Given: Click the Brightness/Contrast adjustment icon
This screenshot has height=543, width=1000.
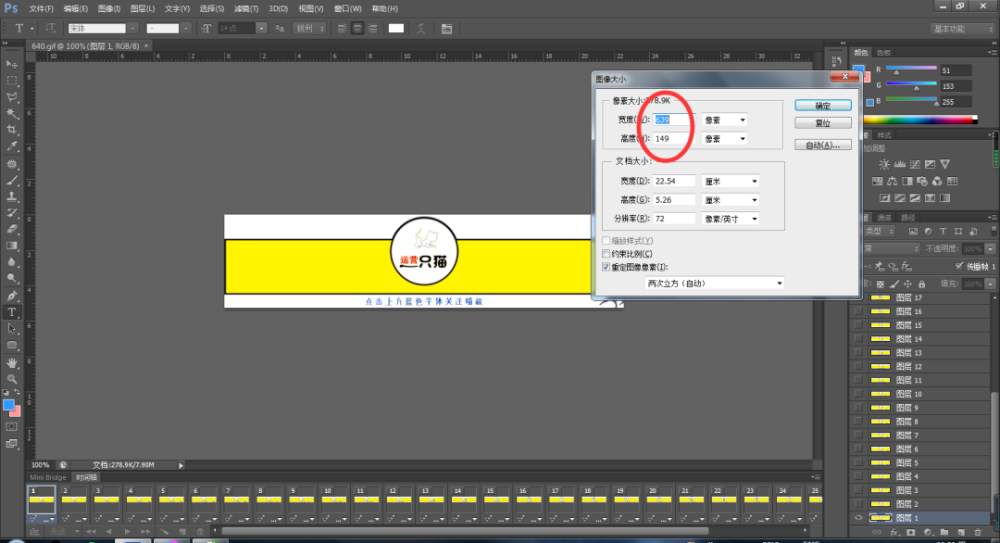Looking at the screenshot, I should tap(884, 165).
